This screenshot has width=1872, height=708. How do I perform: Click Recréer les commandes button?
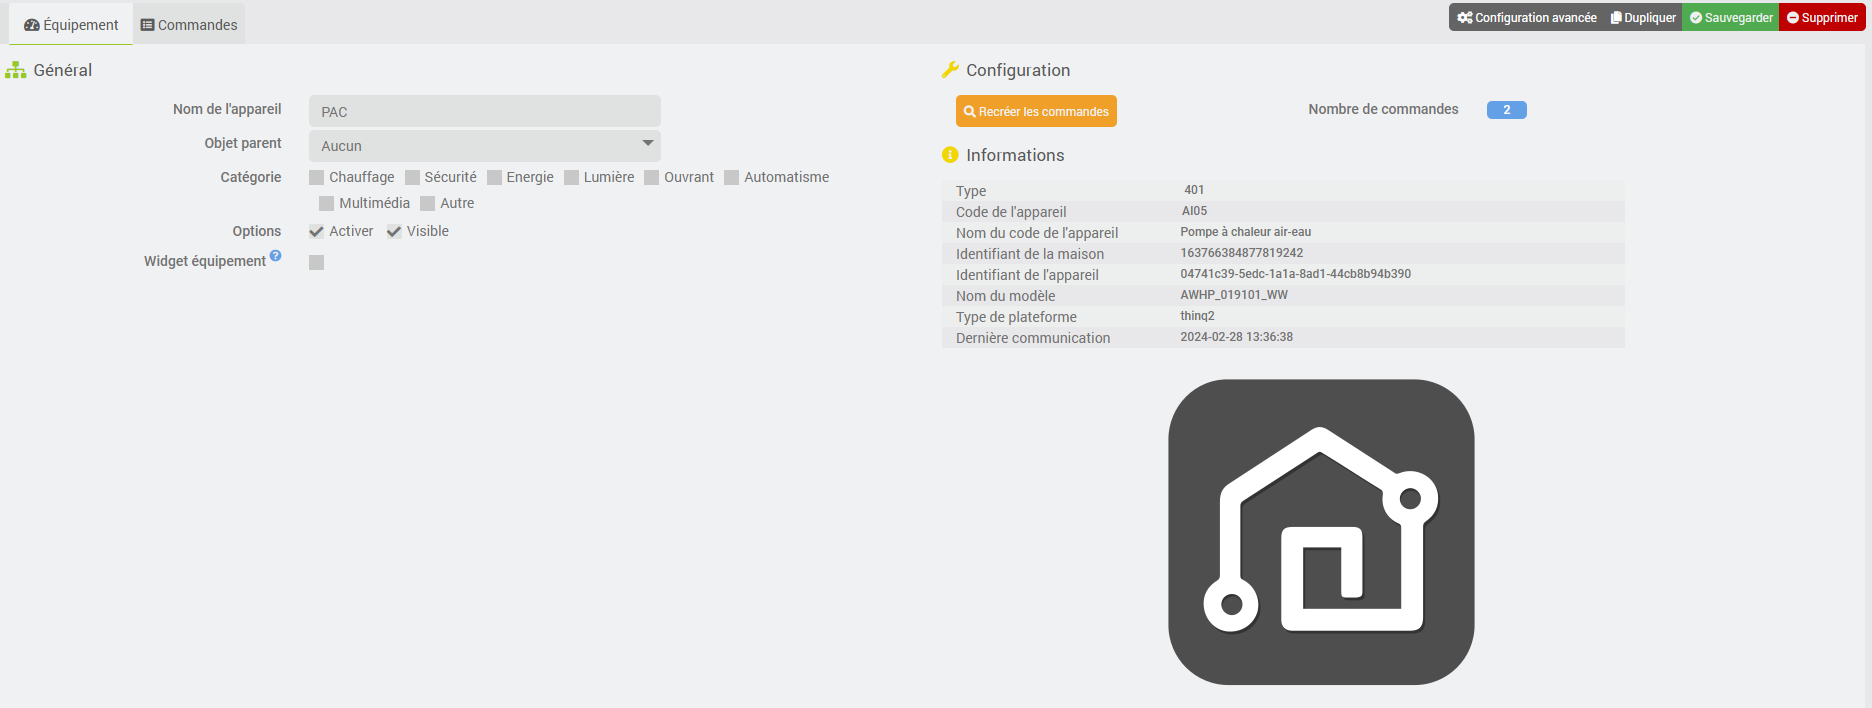[1036, 111]
